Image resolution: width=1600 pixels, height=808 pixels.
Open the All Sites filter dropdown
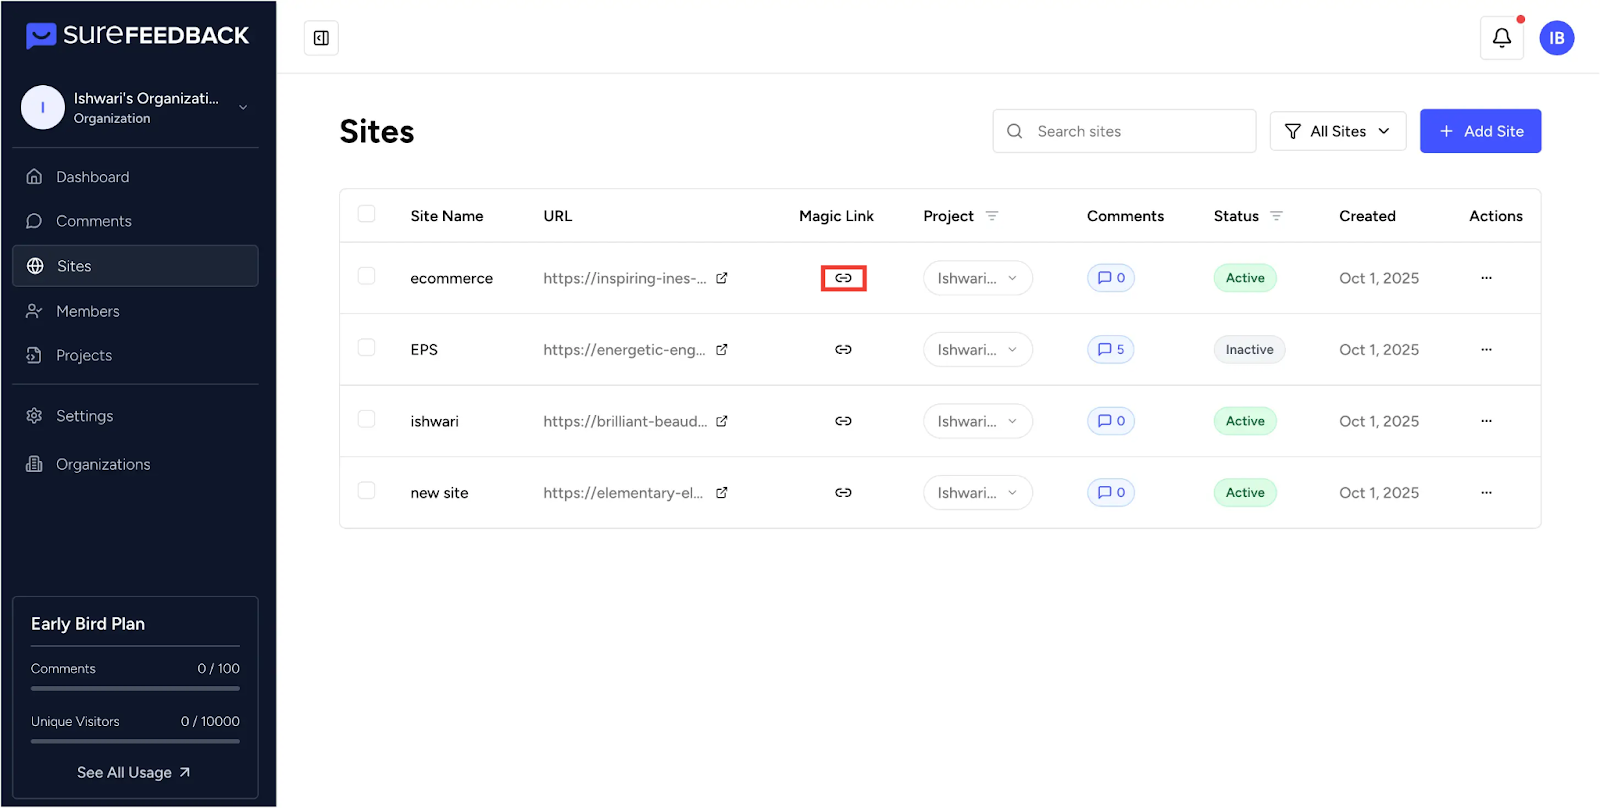(1337, 131)
